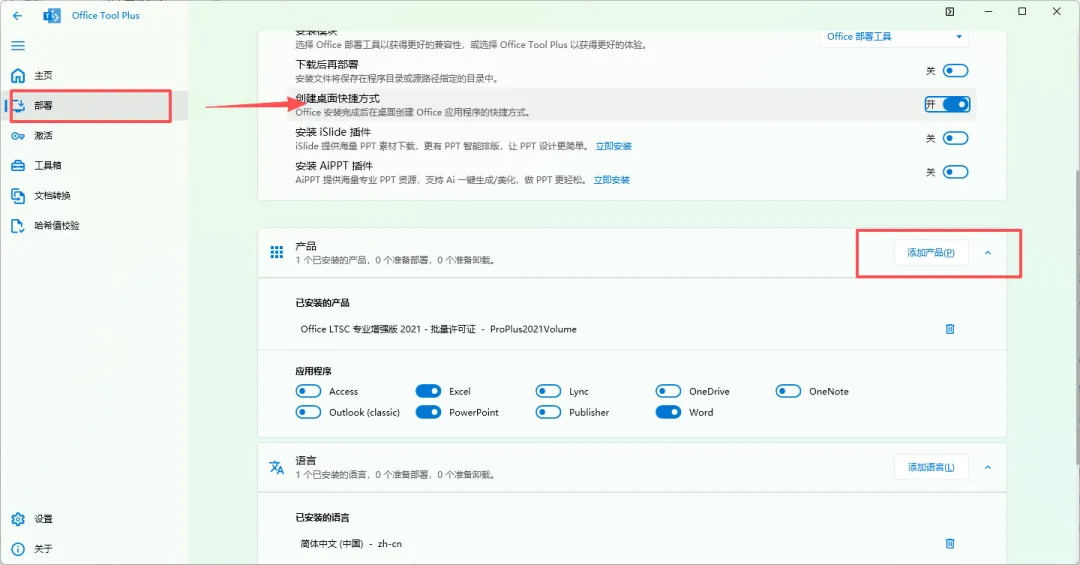Open 文档转换 in sidebar

coord(94,196)
